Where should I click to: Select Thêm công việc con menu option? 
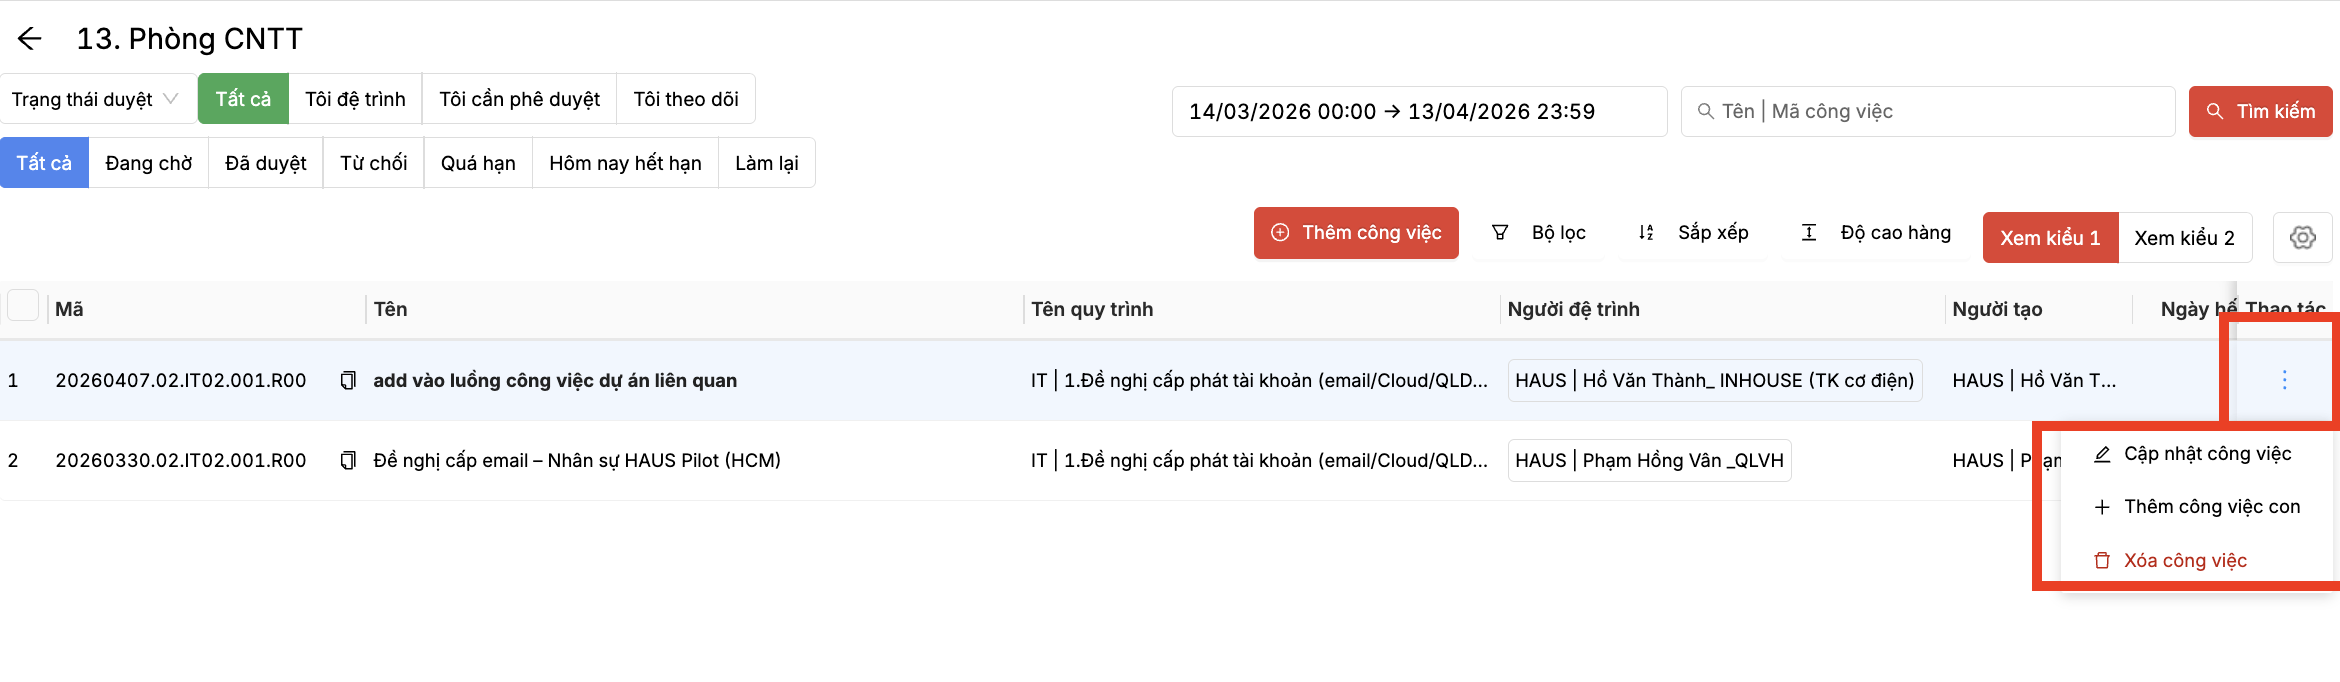[2211, 507]
